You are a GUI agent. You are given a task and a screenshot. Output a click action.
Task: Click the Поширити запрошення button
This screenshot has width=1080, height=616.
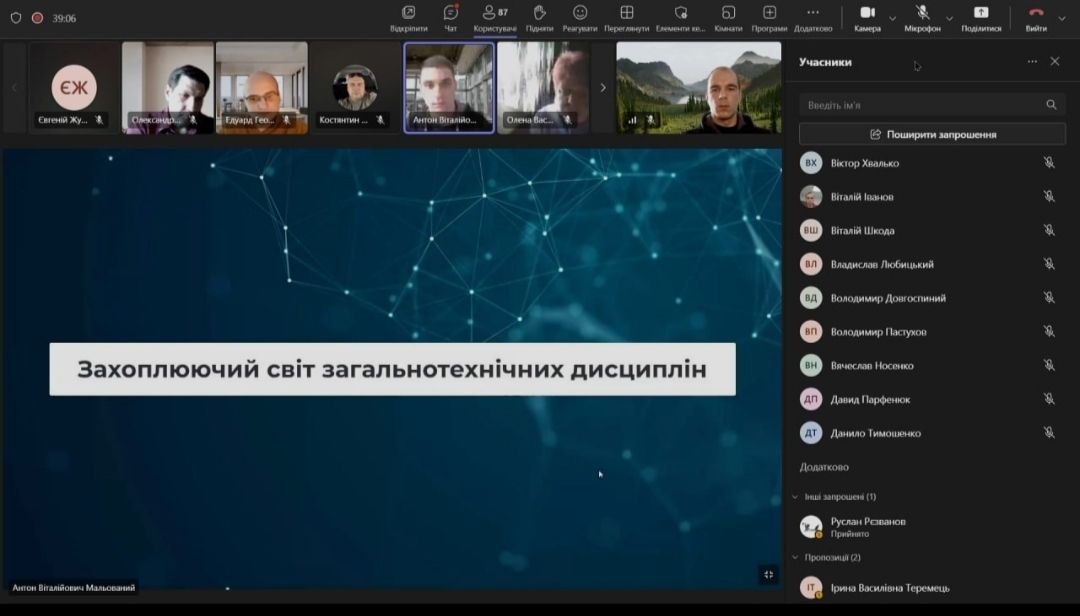point(932,134)
